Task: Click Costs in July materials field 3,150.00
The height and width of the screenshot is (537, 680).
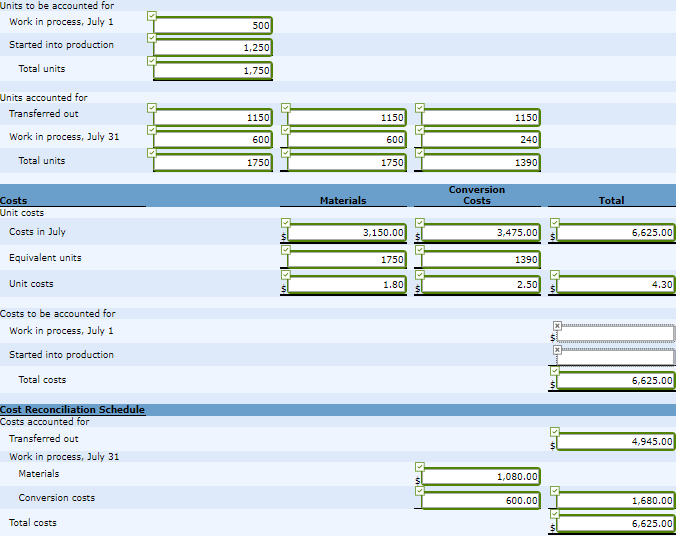Action: pos(347,232)
